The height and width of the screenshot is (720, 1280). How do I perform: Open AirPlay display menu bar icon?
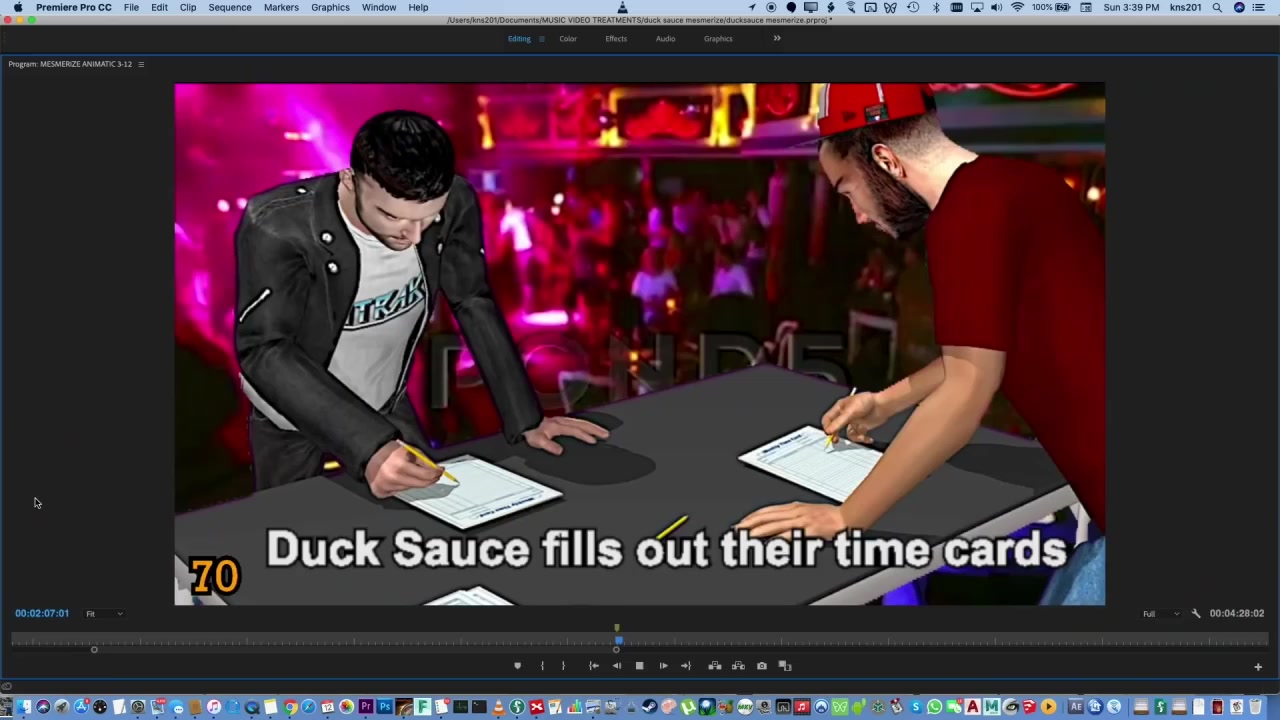(x=977, y=7)
